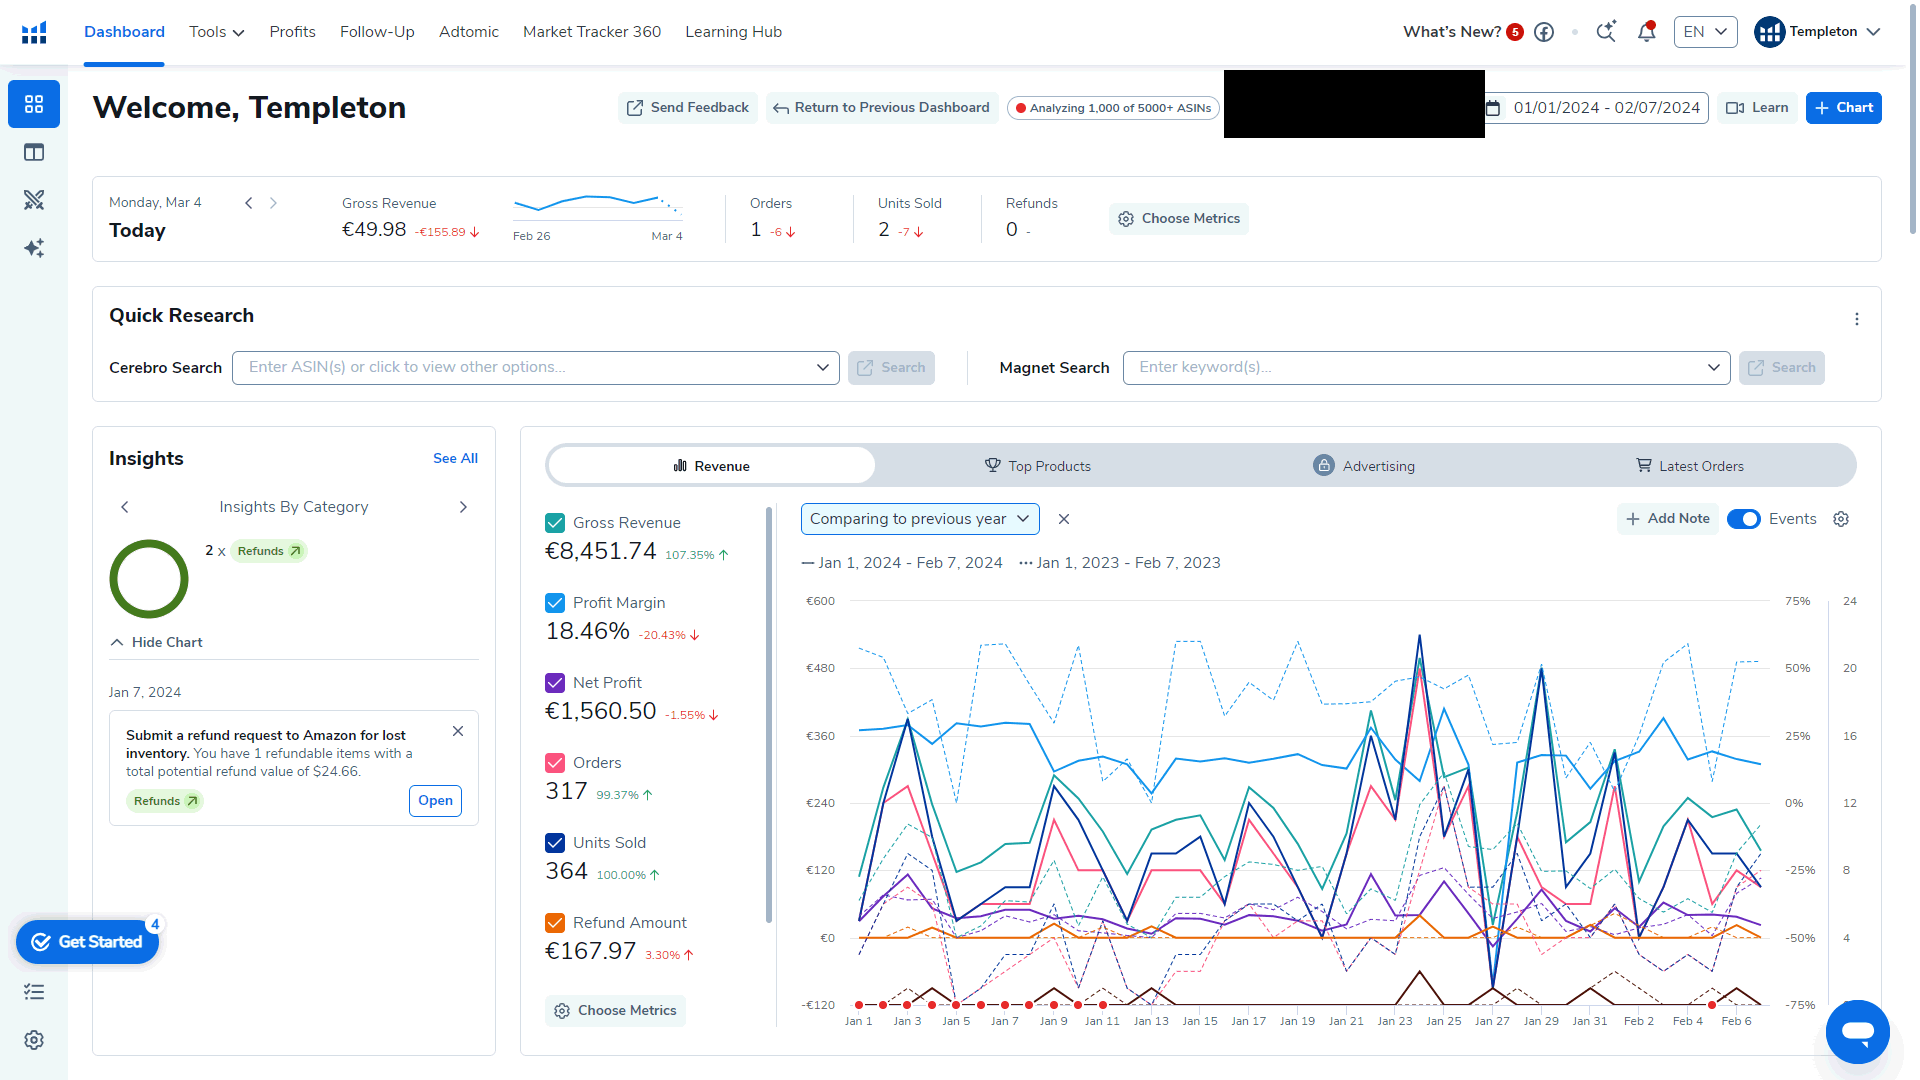This screenshot has width=1920, height=1080.
Task: Toggle Units Sold checkbox on metrics
Action: click(x=554, y=843)
